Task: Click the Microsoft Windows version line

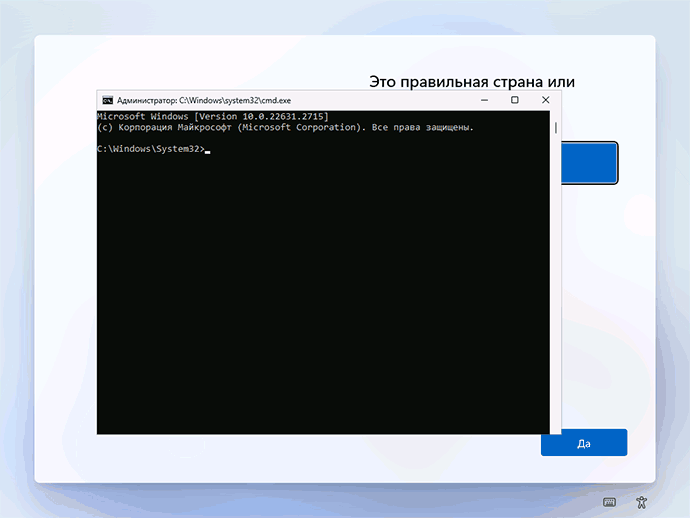Action: pyautogui.click(x=212, y=117)
